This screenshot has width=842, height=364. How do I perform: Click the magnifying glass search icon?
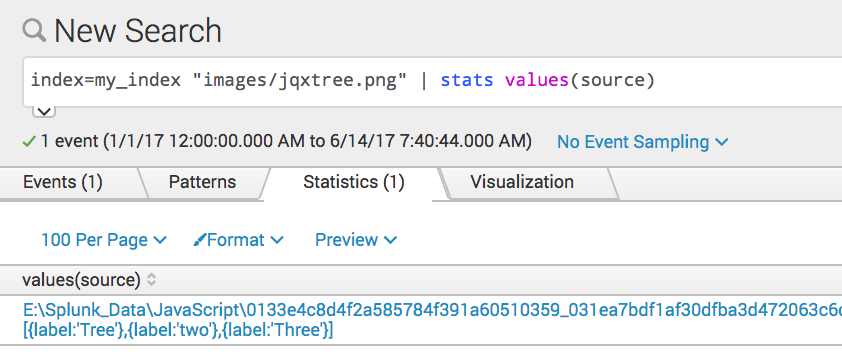[34, 30]
